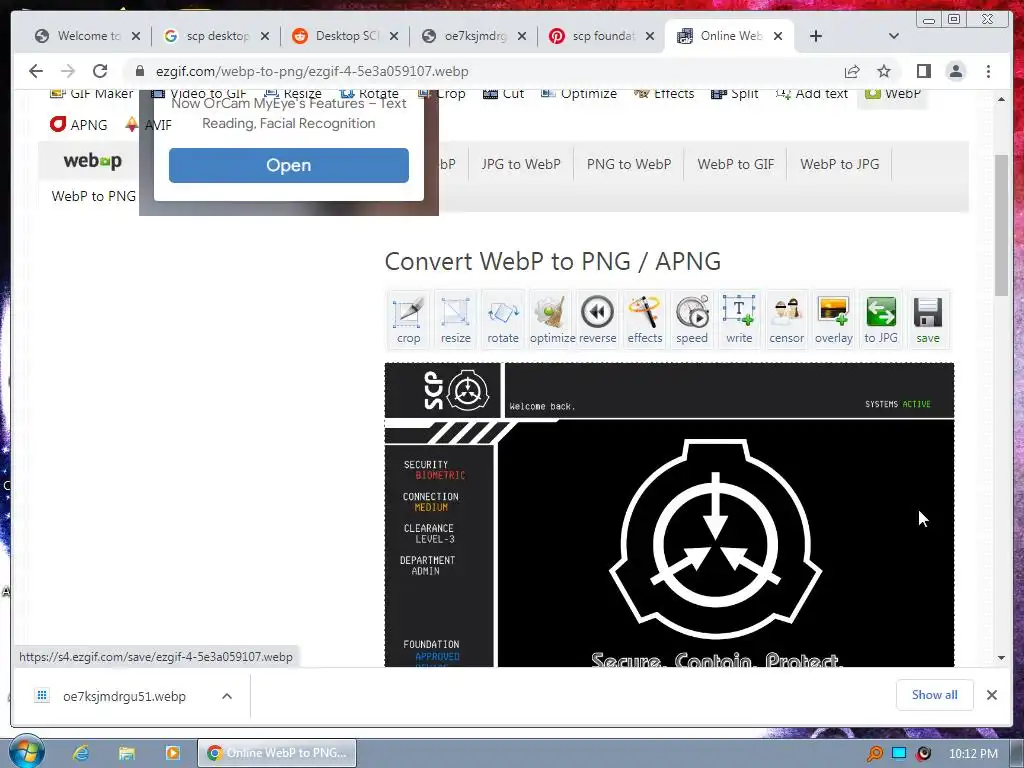Select the ezgif reverse tool

tap(597, 319)
